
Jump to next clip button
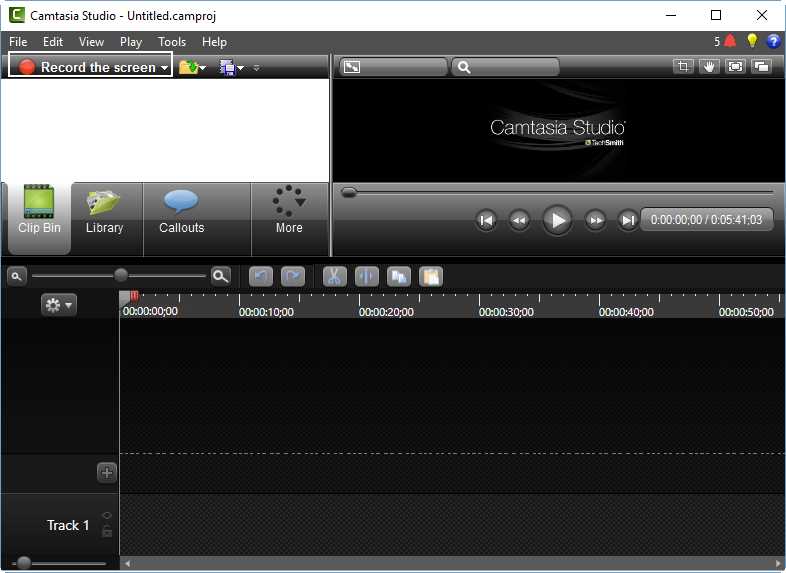(x=628, y=220)
